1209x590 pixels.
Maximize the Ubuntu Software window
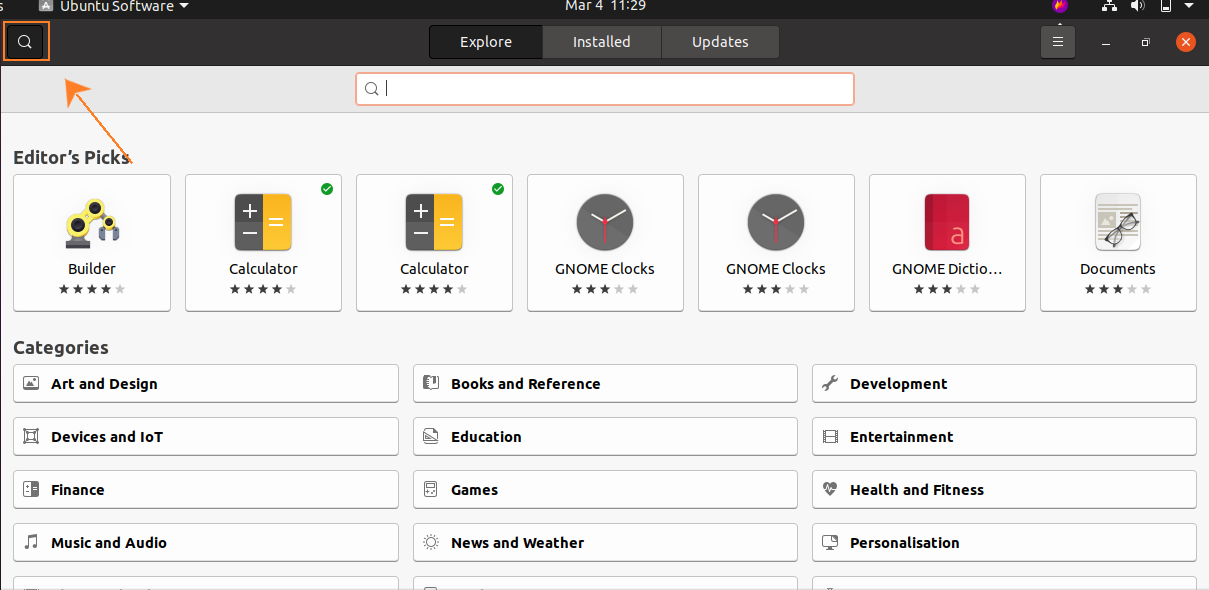[1146, 42]
